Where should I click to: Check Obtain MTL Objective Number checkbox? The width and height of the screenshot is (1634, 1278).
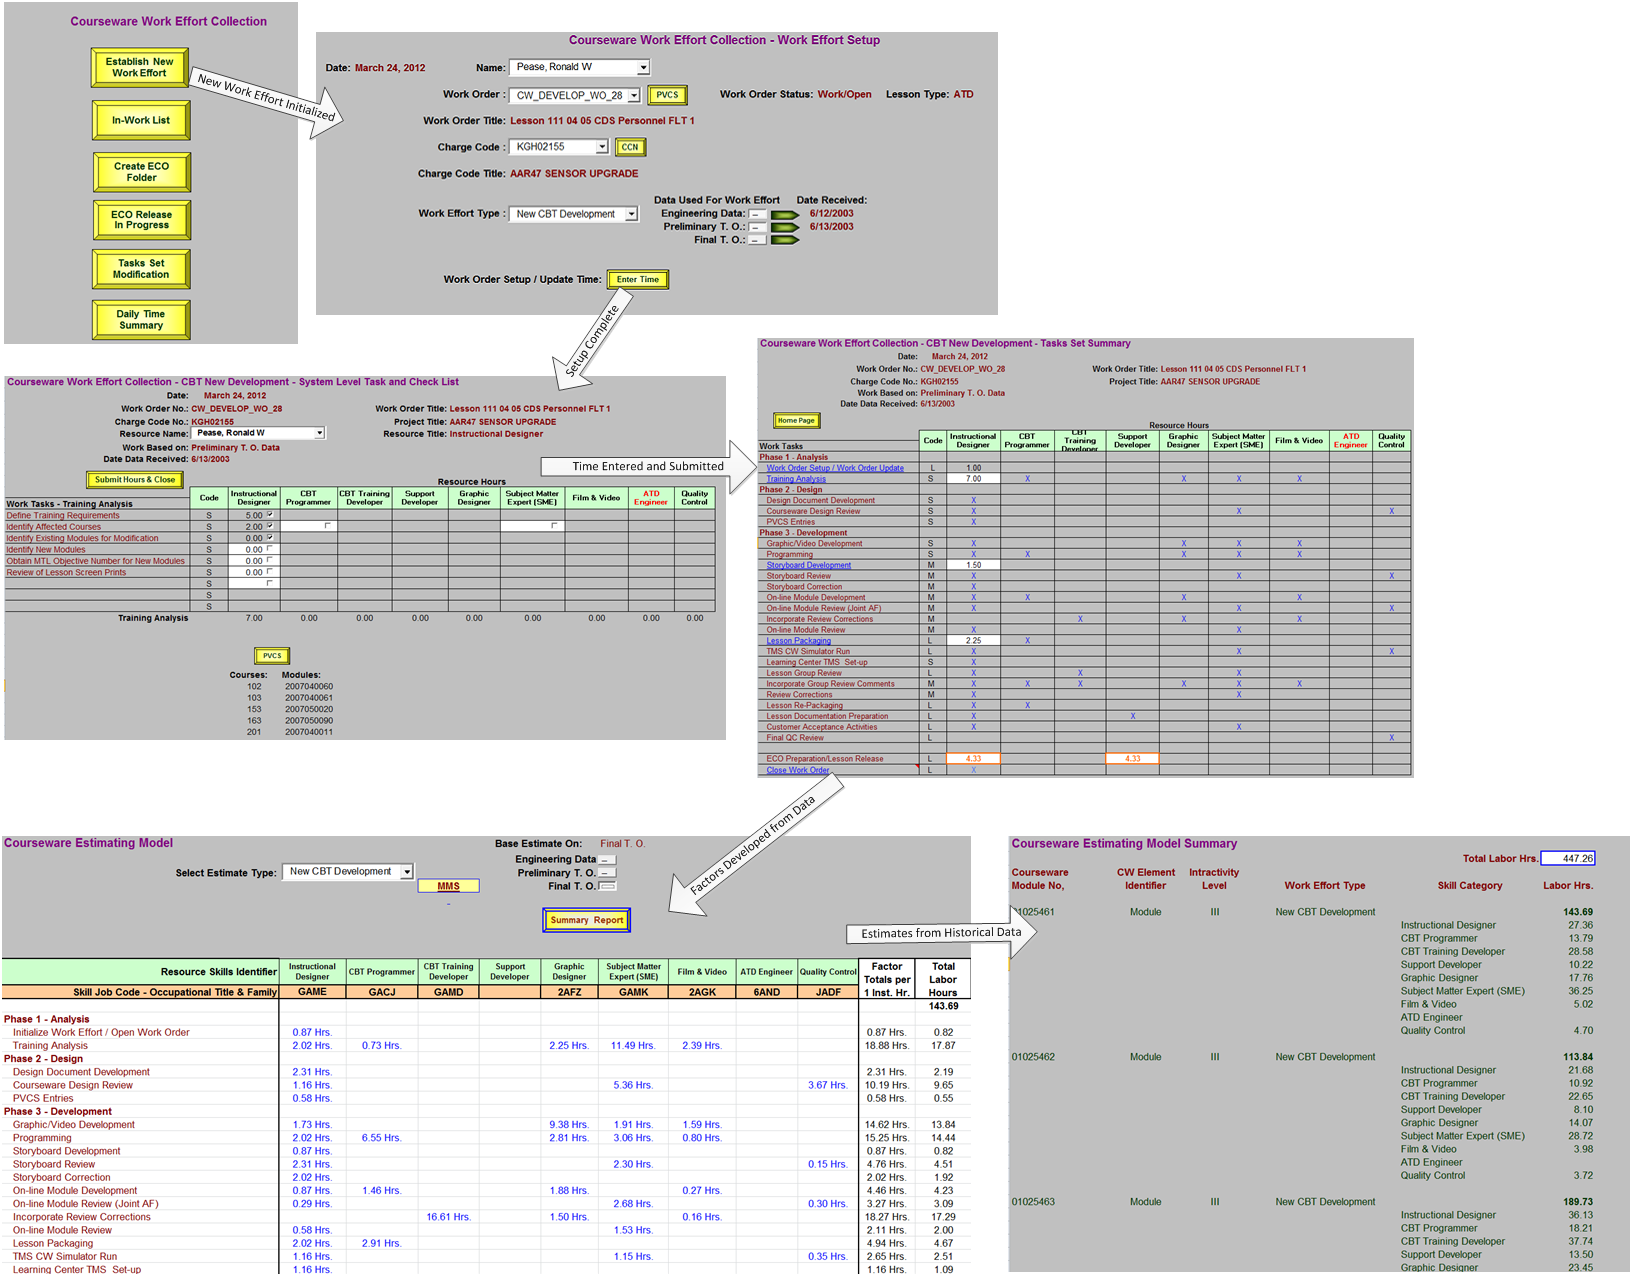(x=270, y=560)
